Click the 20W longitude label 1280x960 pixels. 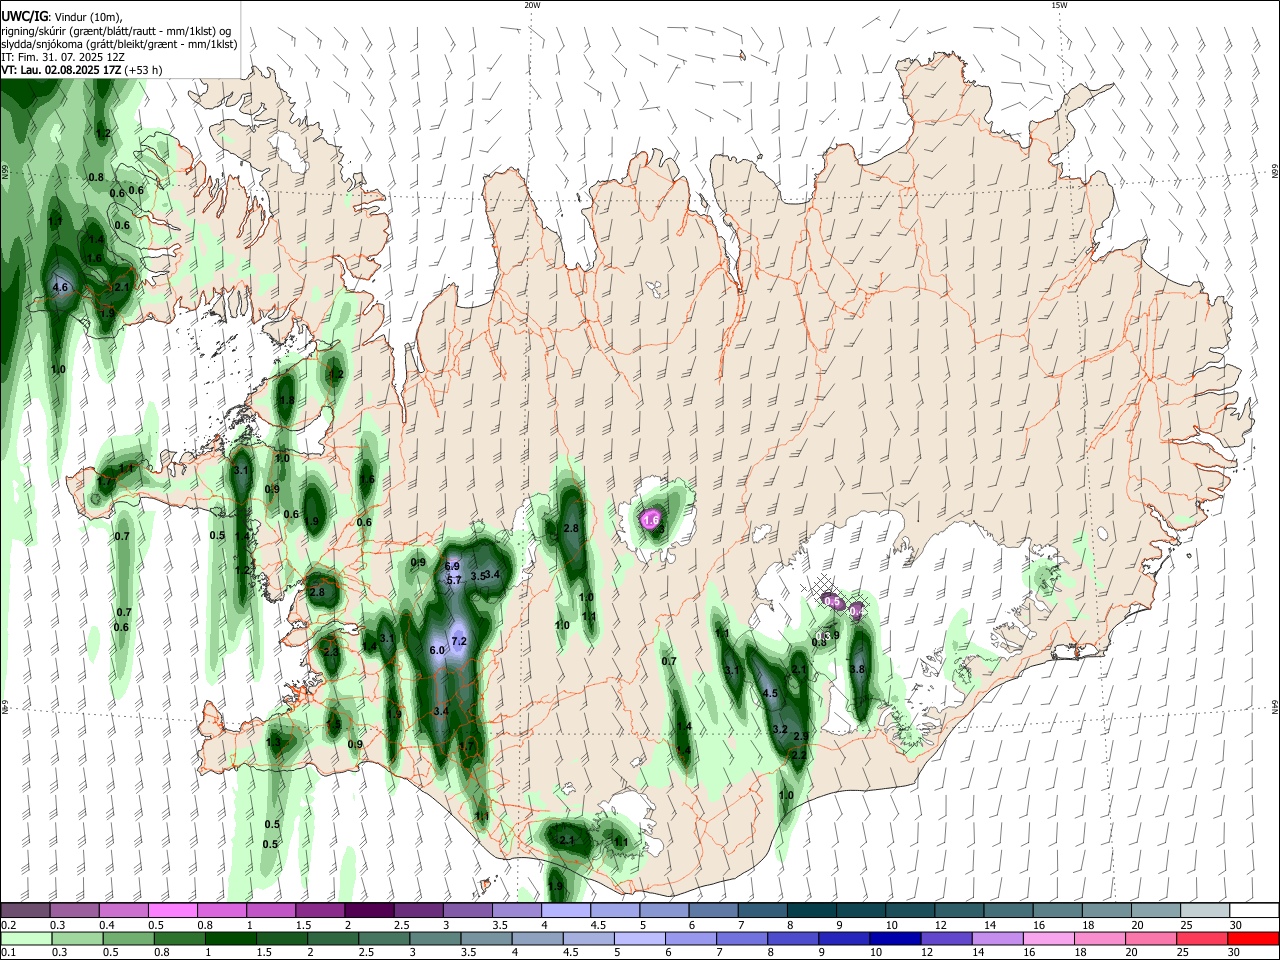coord(532,5)
